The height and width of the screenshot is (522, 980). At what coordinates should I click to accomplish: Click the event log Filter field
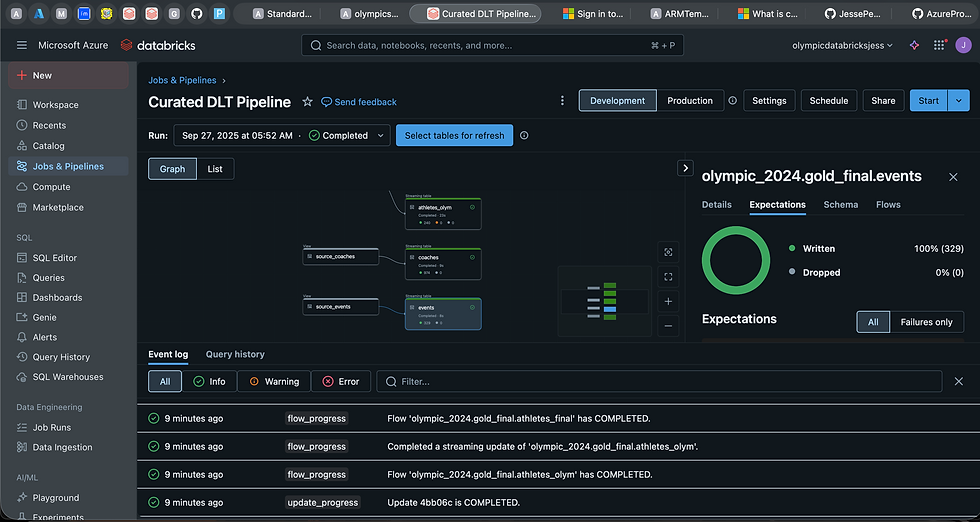[x=659, y=381]
